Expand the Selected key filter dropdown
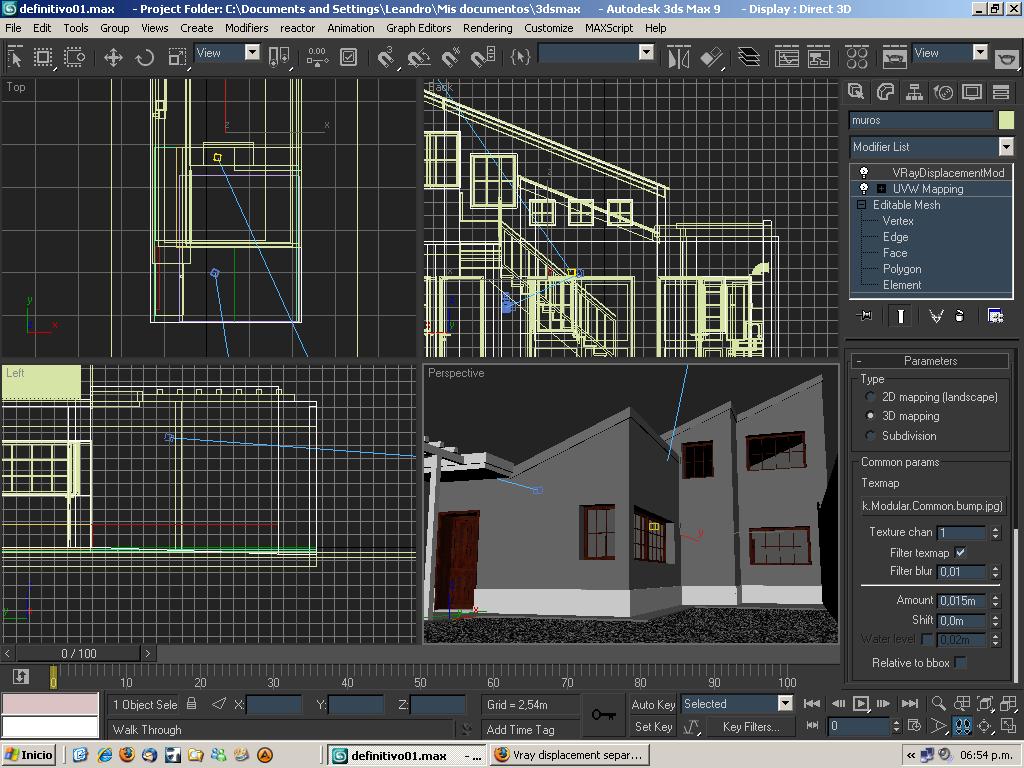 (785, 704)
